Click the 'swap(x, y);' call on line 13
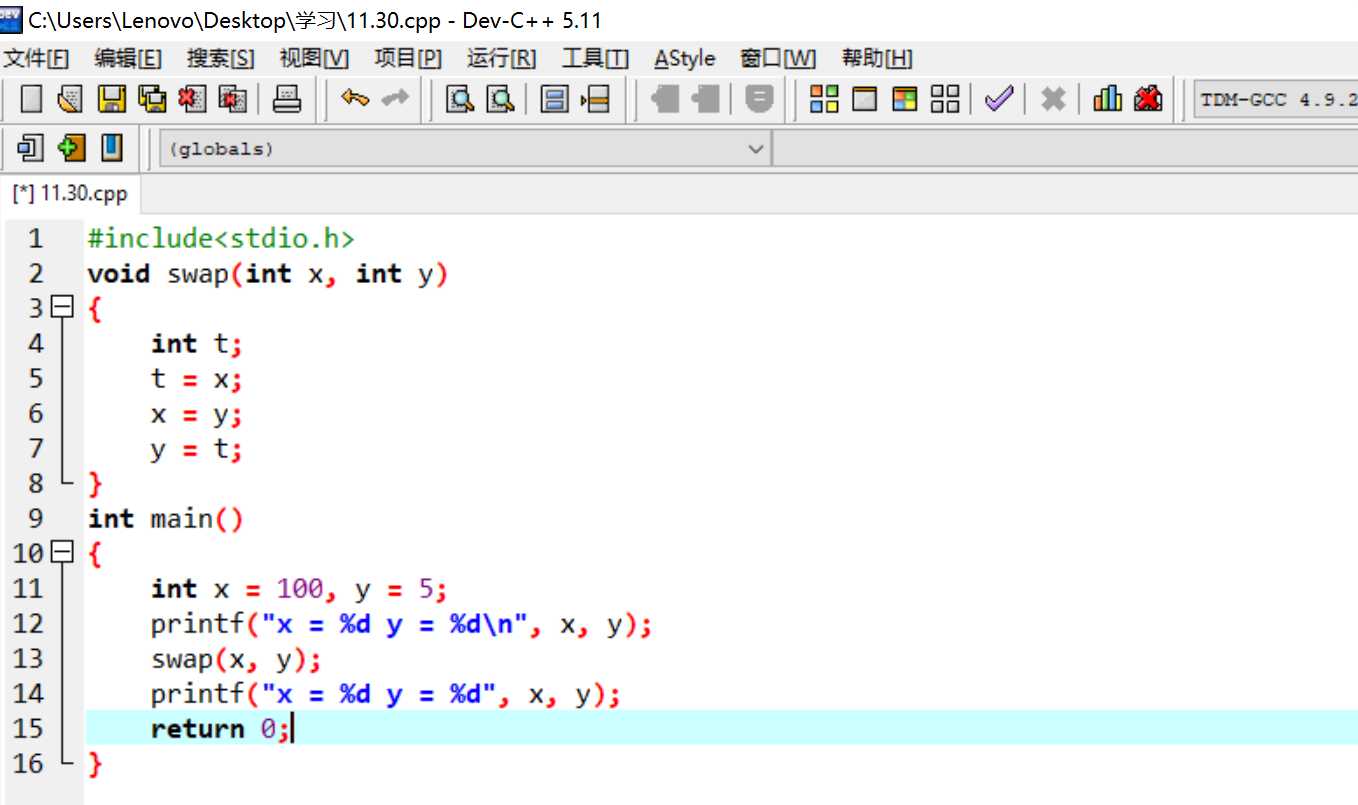This screenshot has width=1358, height=805. point(236,659)
